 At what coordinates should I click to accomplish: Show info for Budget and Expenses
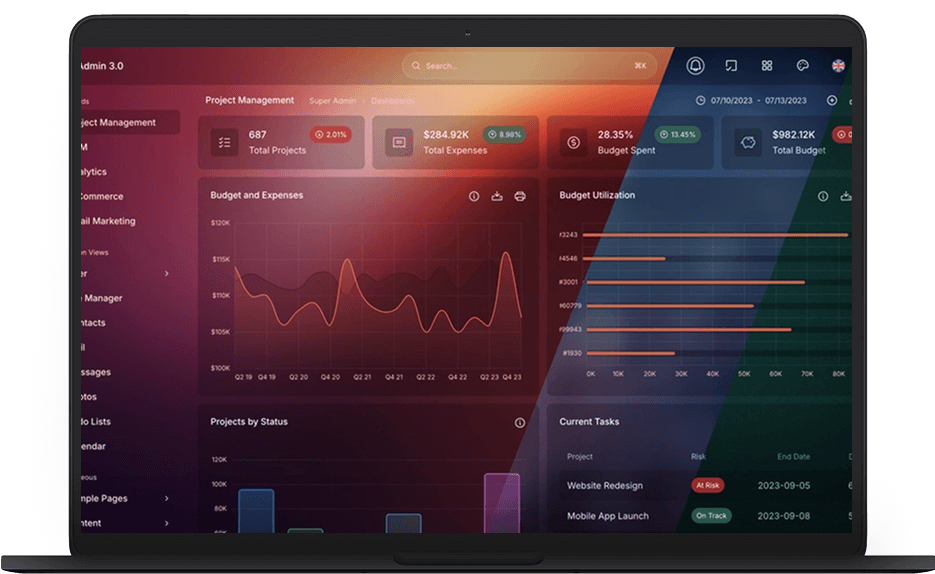(474, 196)
